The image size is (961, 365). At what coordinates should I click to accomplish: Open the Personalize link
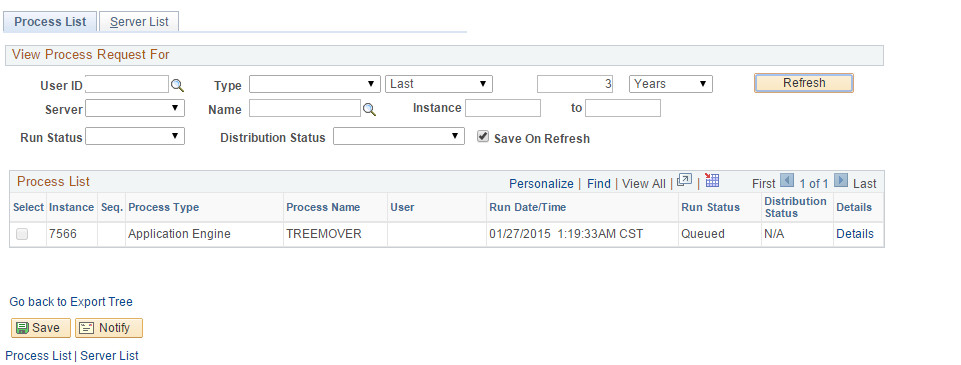coord(541,183)
